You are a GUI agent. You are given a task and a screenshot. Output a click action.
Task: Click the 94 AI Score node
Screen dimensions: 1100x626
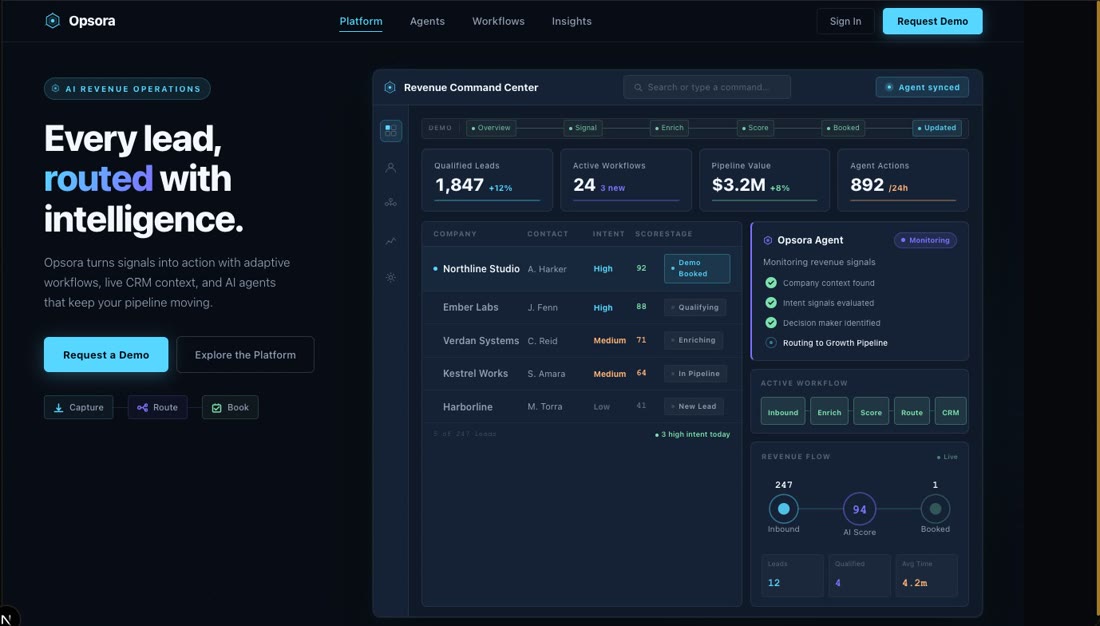pyautogui.click(x=859, y=510)
